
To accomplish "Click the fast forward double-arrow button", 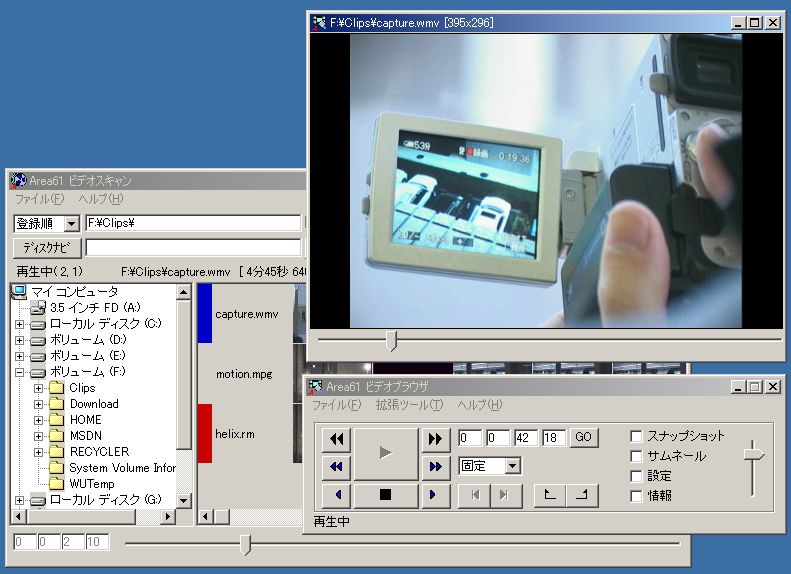I will click(434, 439).
